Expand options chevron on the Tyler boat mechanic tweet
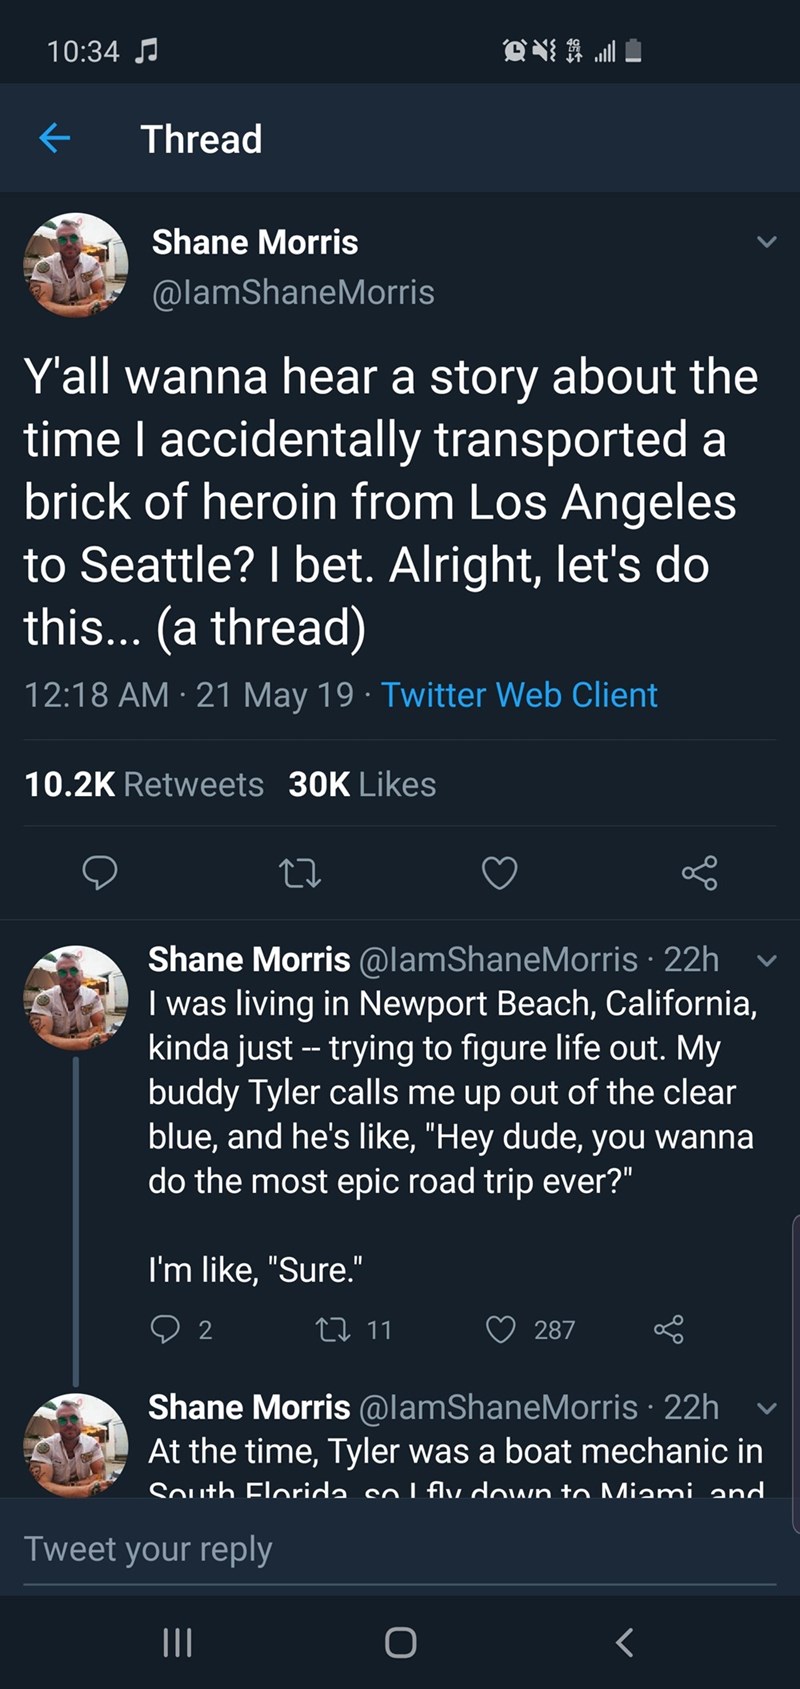 [766, 1408]
